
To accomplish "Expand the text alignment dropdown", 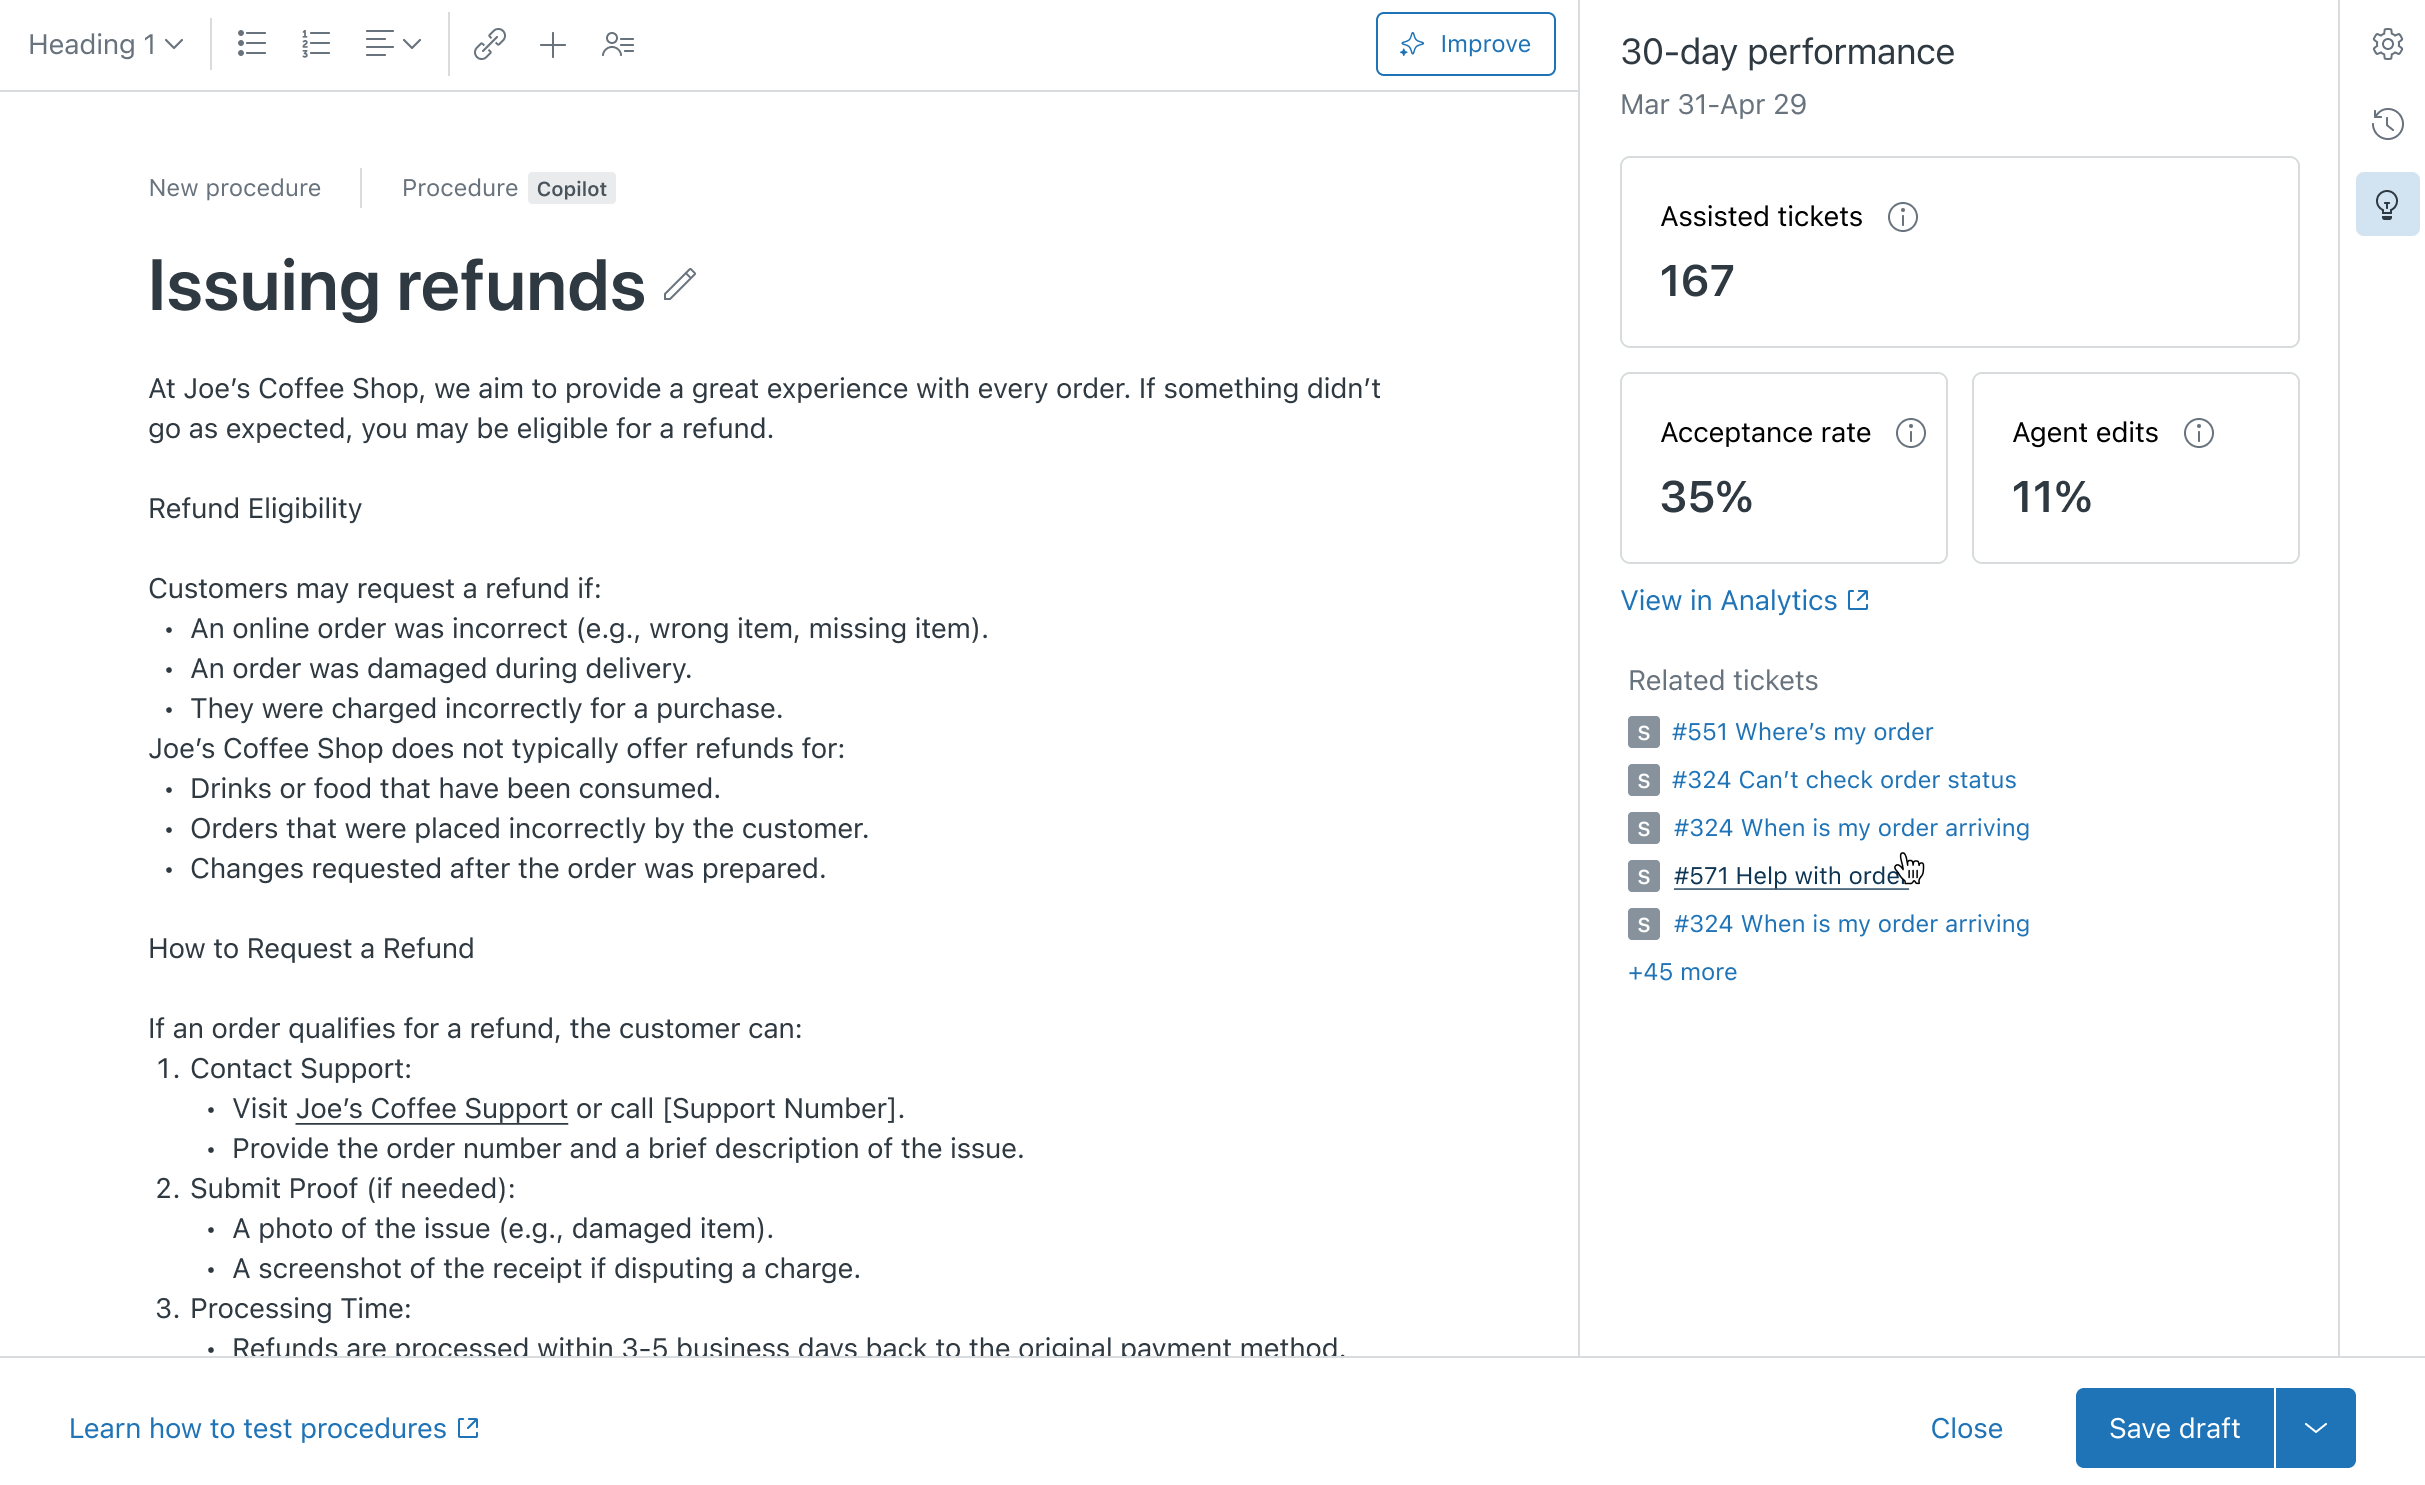I will (x=393, y=44).
